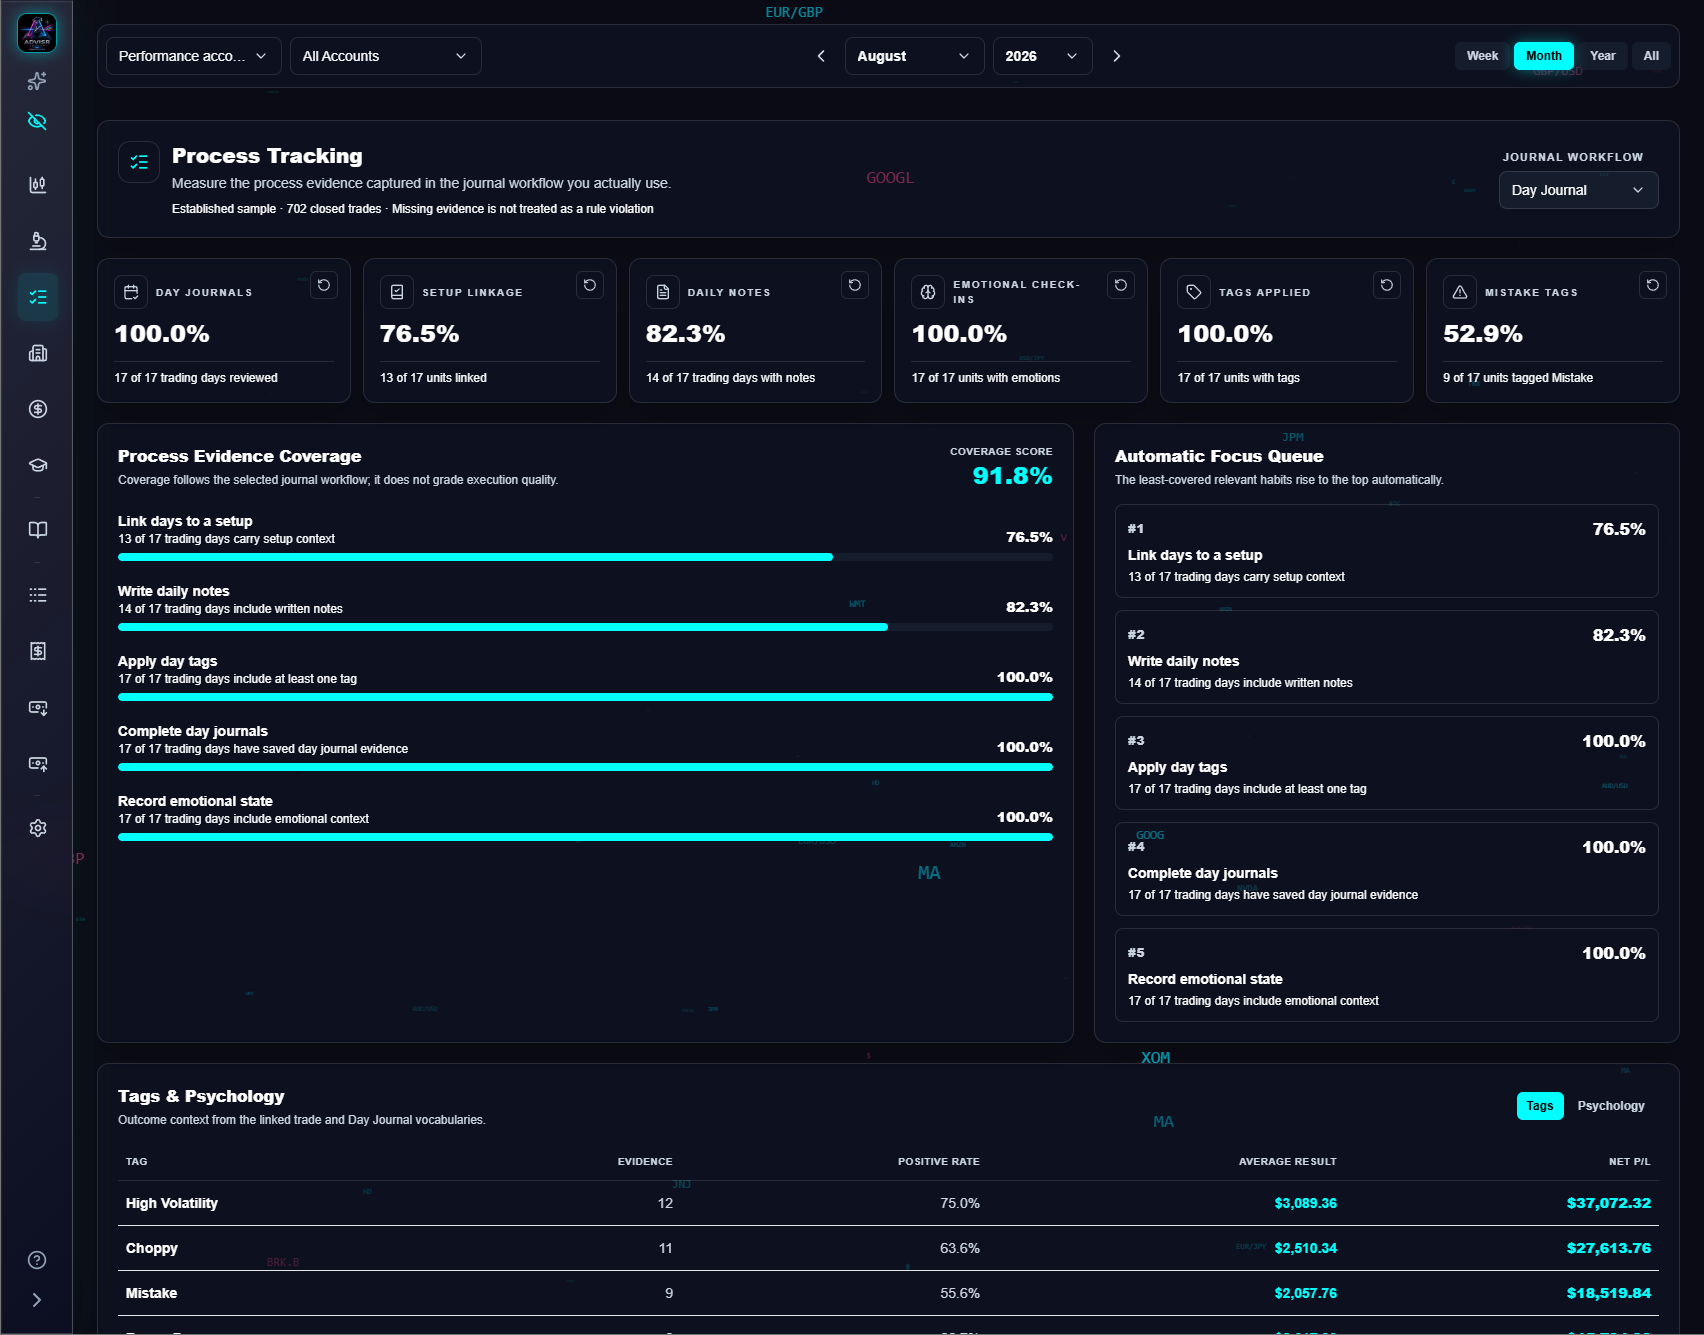Click the POSITIVE RATE column header
Image resolution: width=1704 pixels, height=1335 pixels.
click(x=938, y=1162)
